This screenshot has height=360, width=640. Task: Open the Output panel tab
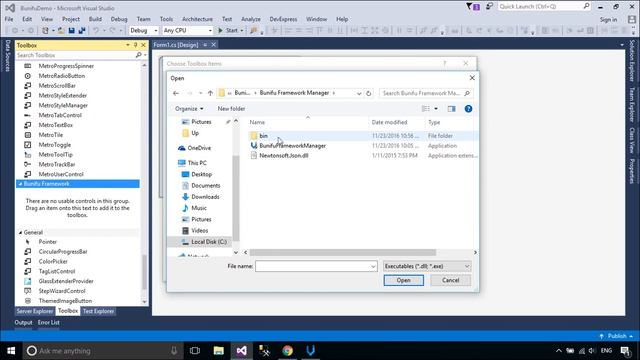[x=23, y=322]
